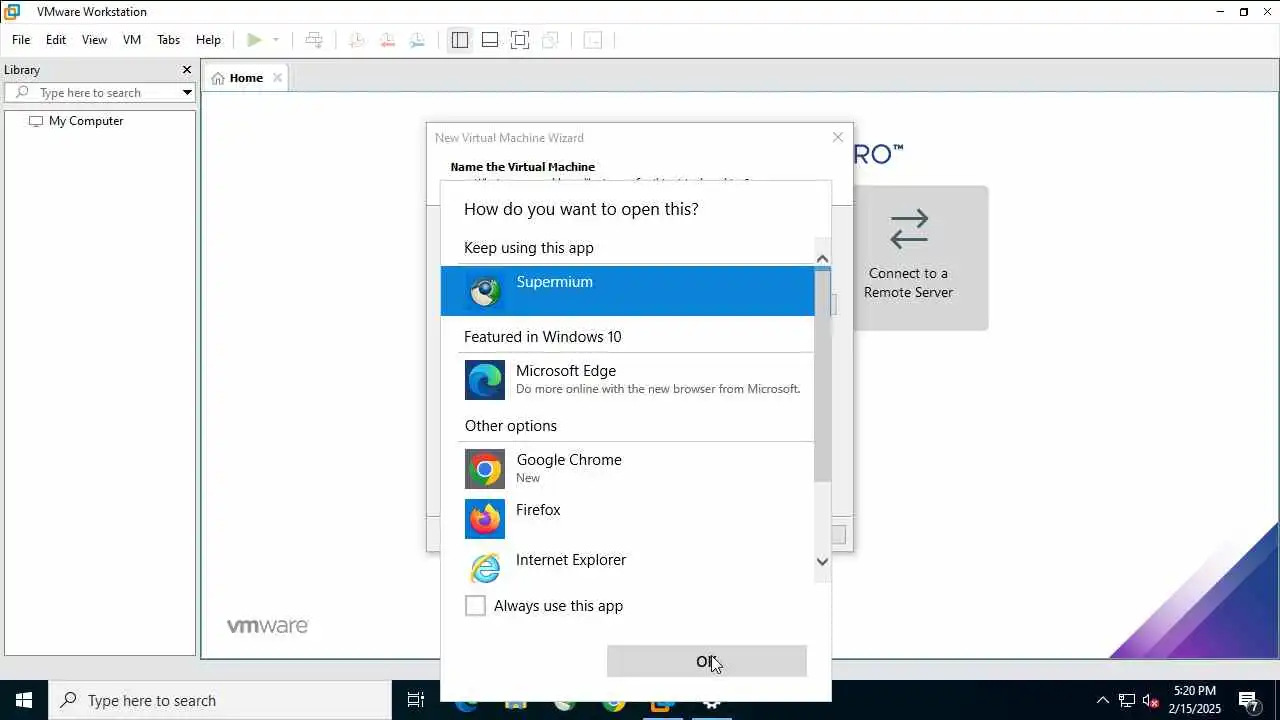Close the Library panel
Screen dimensions: 1280x720
click(186, 70)
